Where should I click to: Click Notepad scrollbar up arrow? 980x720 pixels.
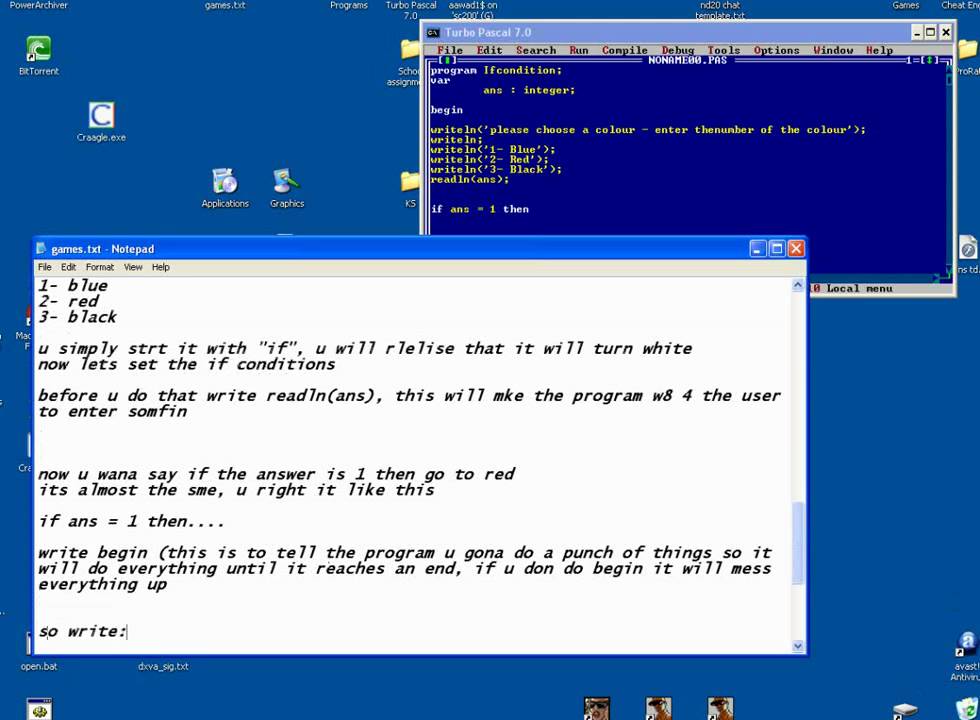pos(798,285)
